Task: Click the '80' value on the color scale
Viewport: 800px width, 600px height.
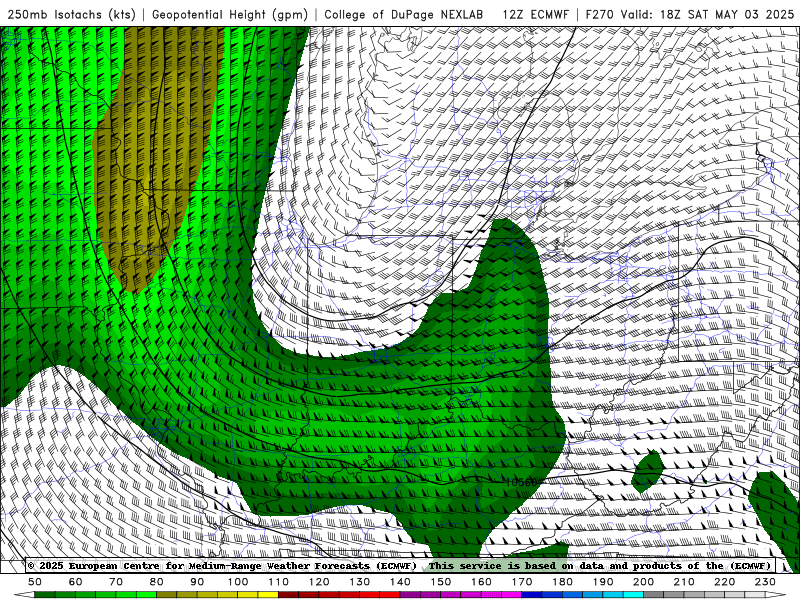Action: coord(157,582)
